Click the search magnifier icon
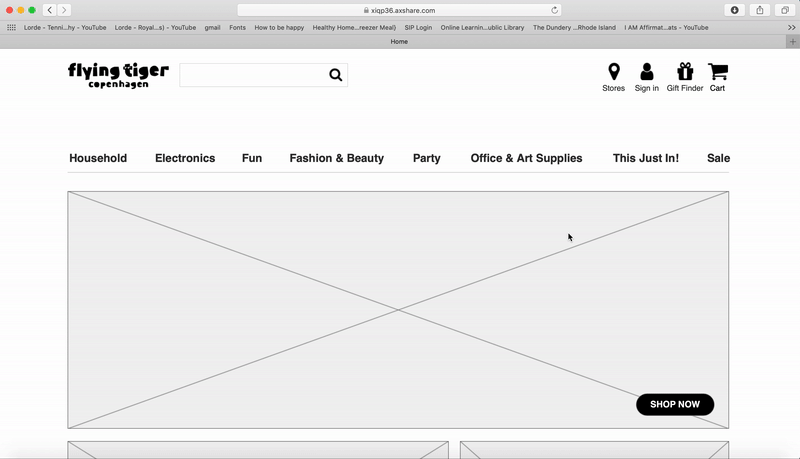The width and height of the screenshot is (800, 459). [335, 75]
